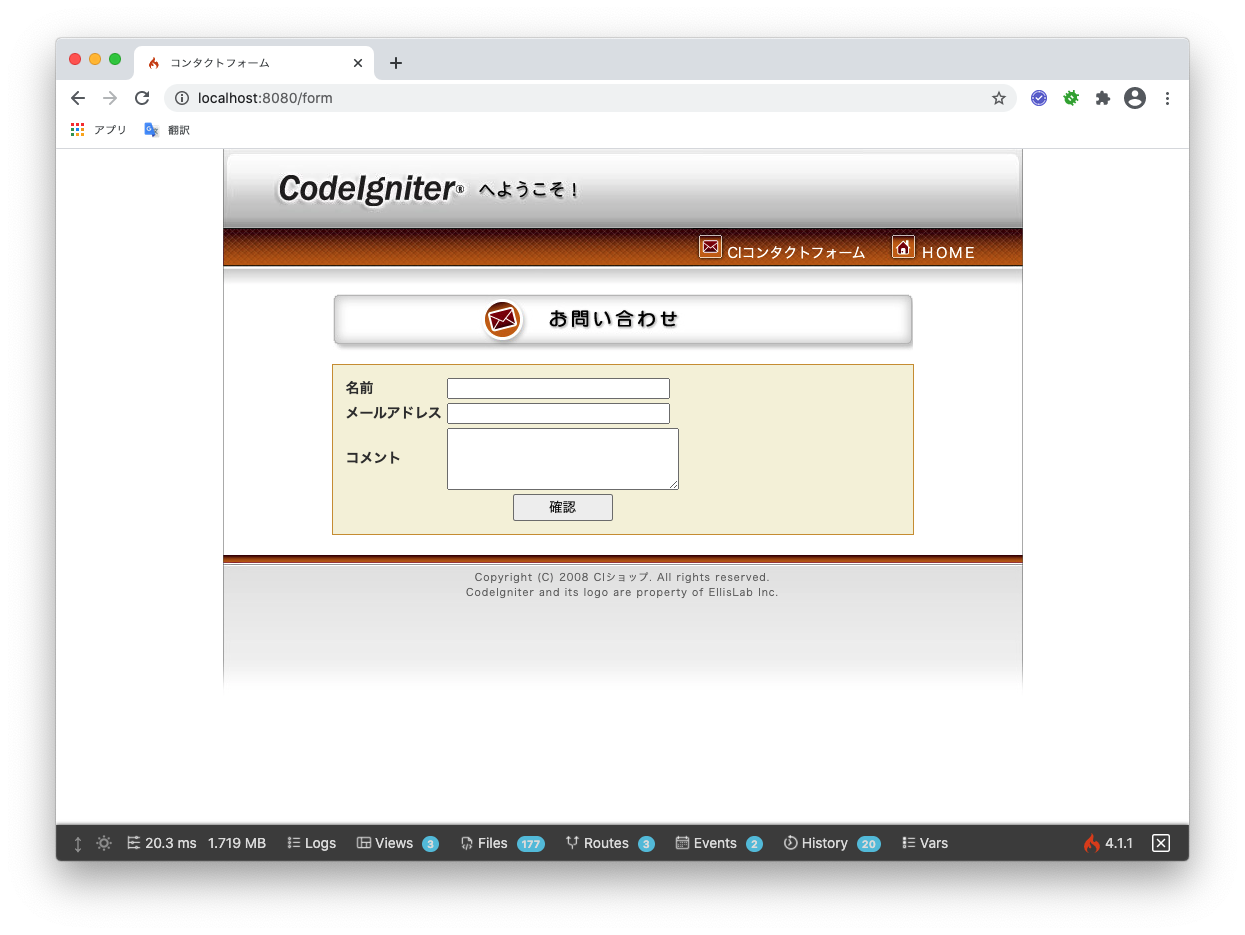The height and width of the screenshot is (935, 1245).
Task: Click the メールアドレス text field
Action: (x=558, y=413)
